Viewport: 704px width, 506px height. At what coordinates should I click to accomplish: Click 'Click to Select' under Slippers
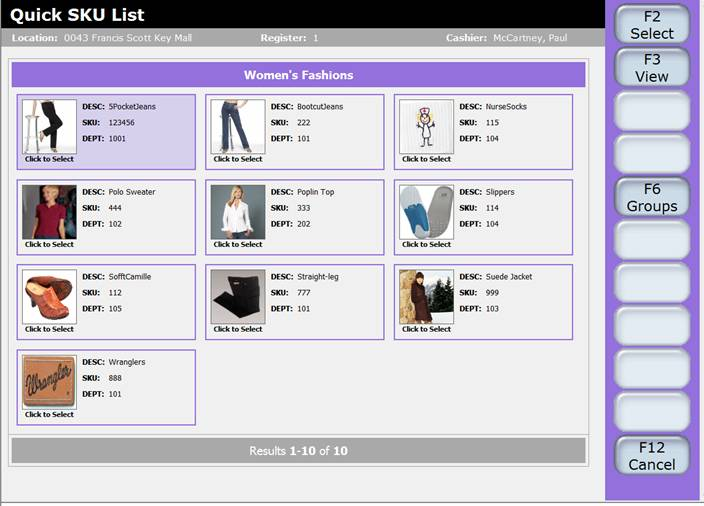(x=427, y=244)
